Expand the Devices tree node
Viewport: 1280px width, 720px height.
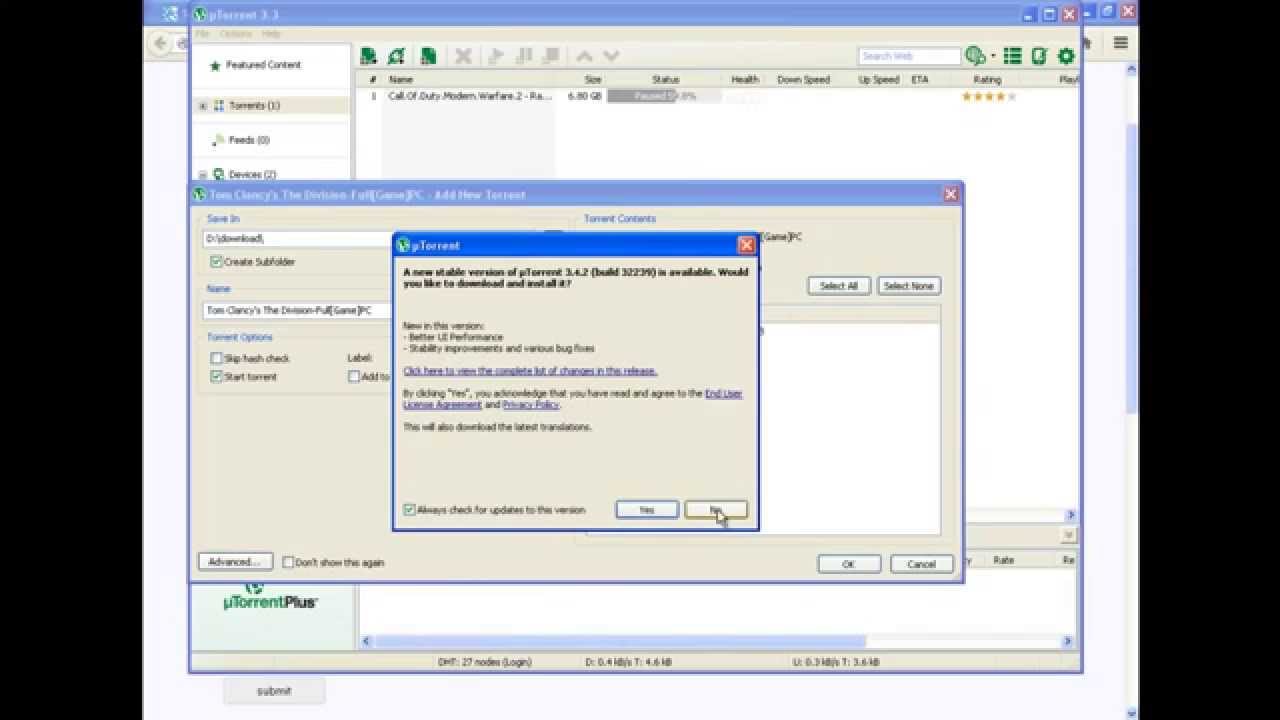(203, 175)
